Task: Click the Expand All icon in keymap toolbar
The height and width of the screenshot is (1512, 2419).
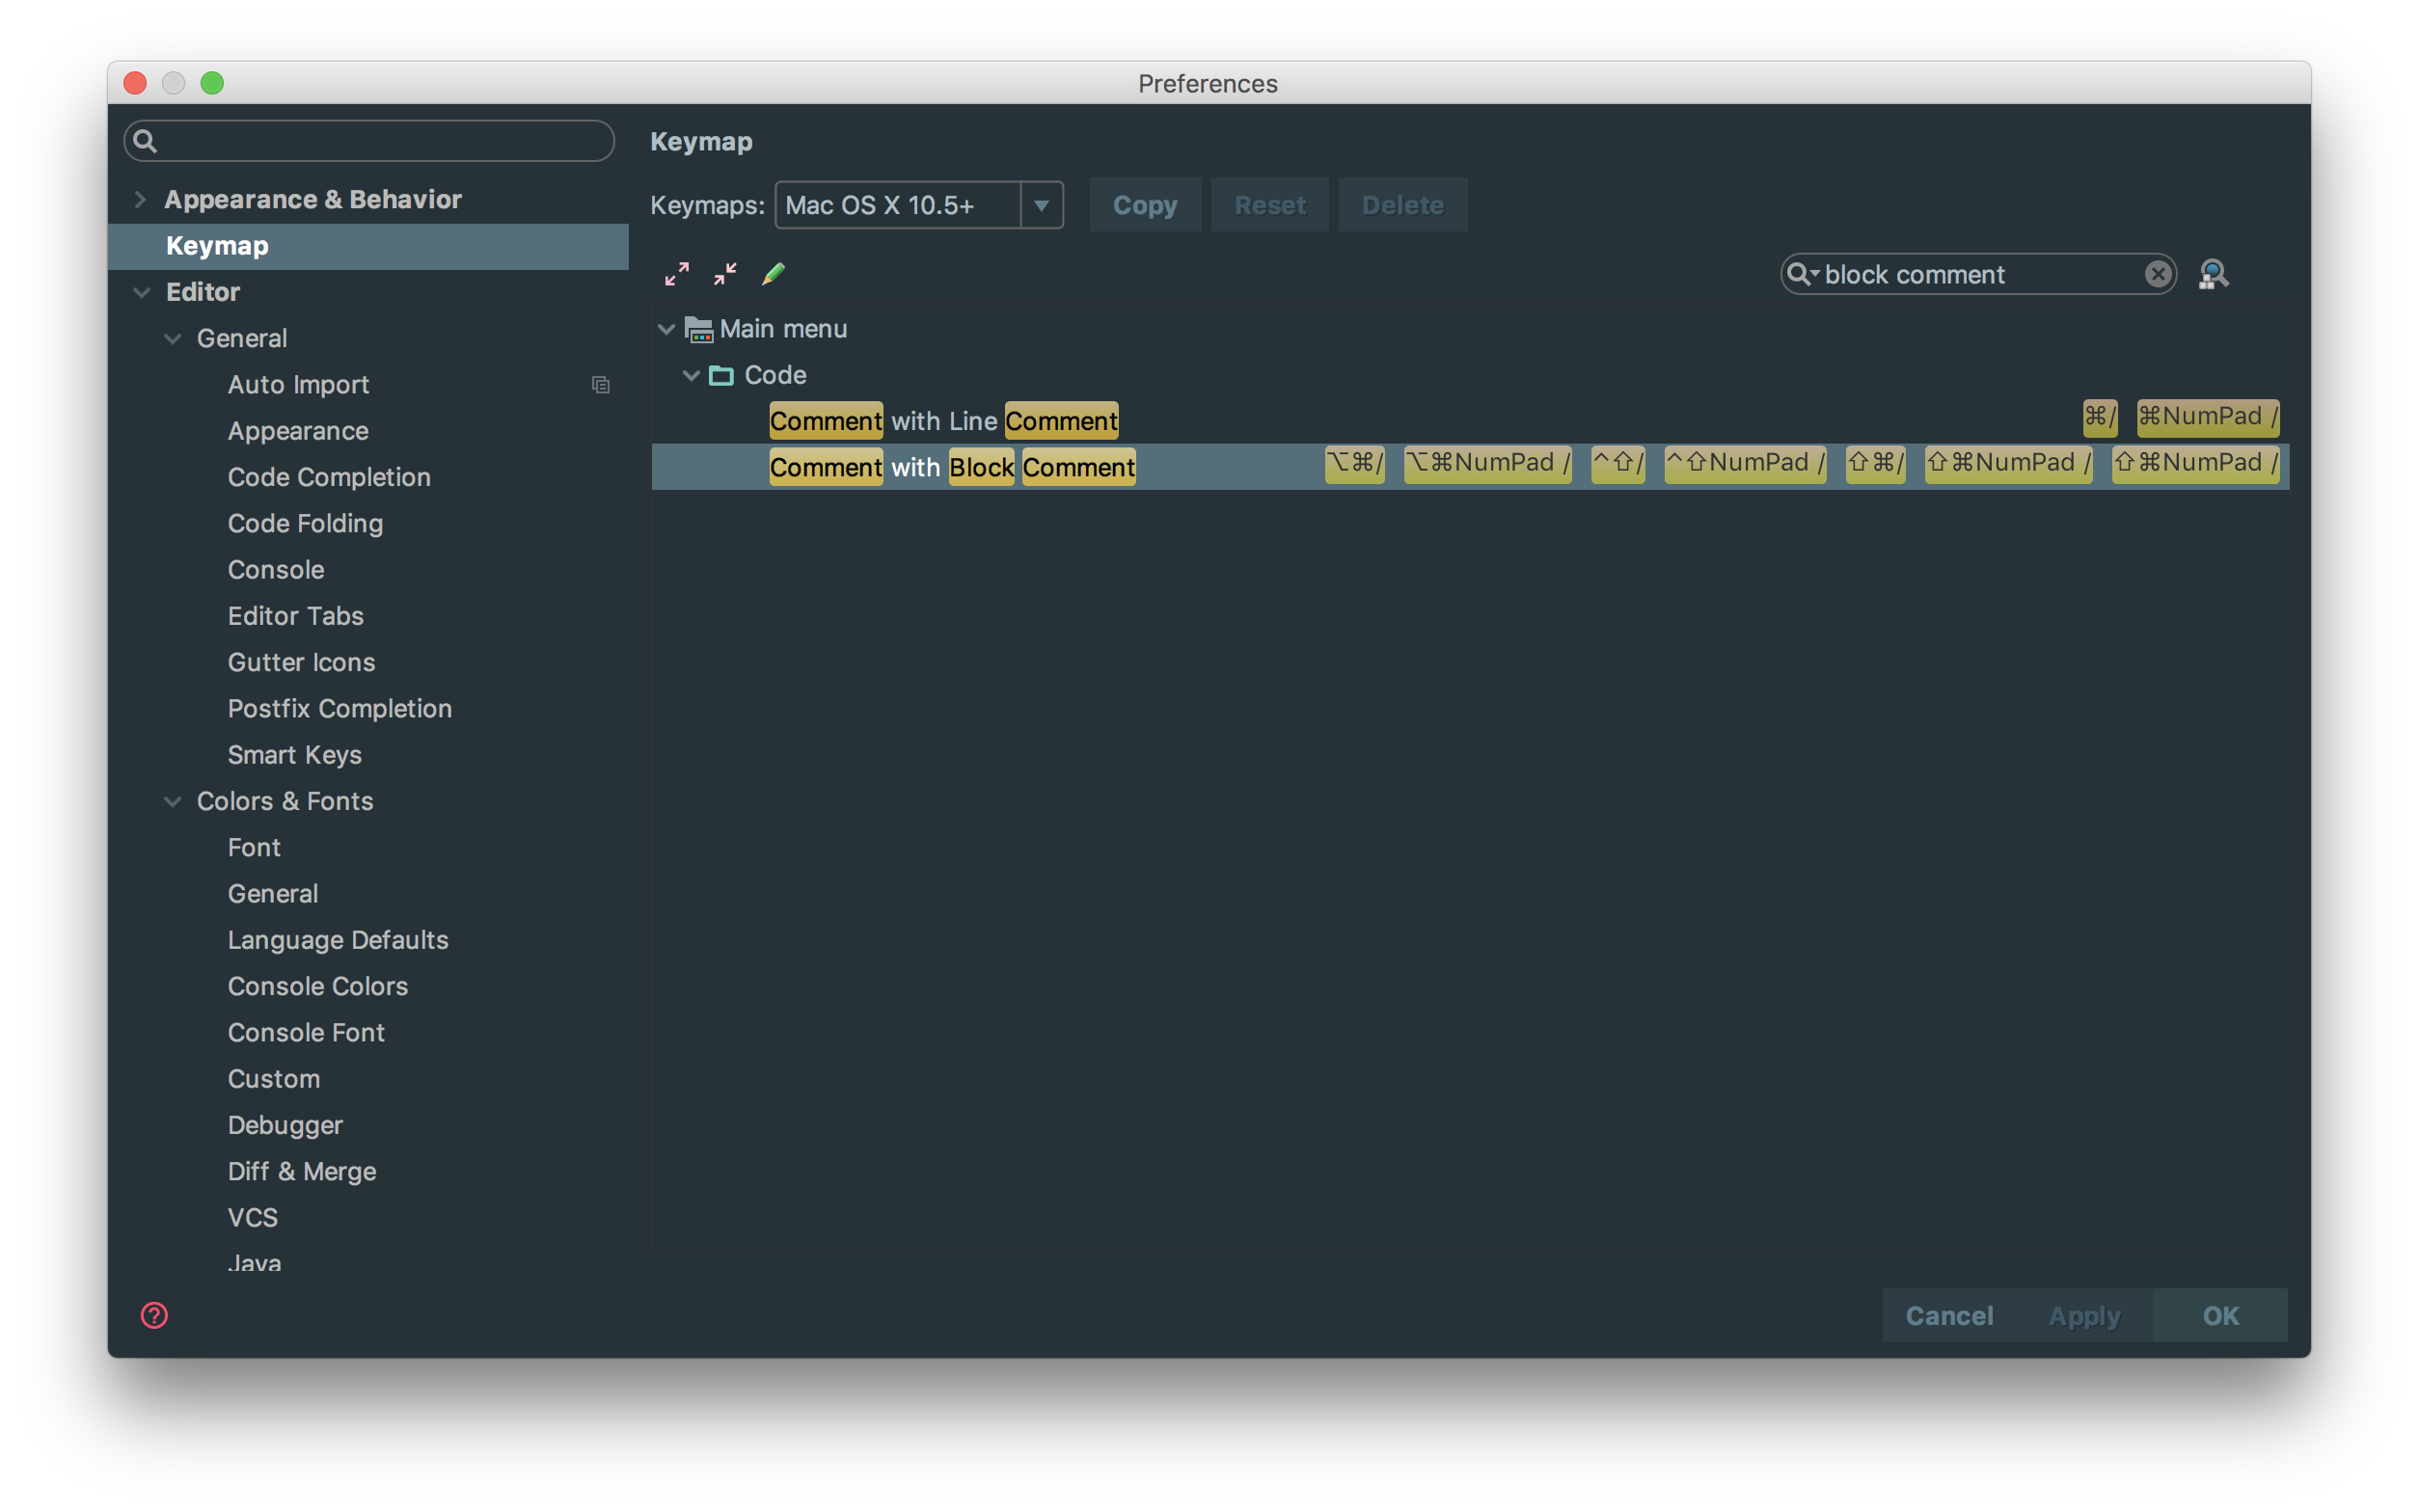Action: tap(677, 273)
